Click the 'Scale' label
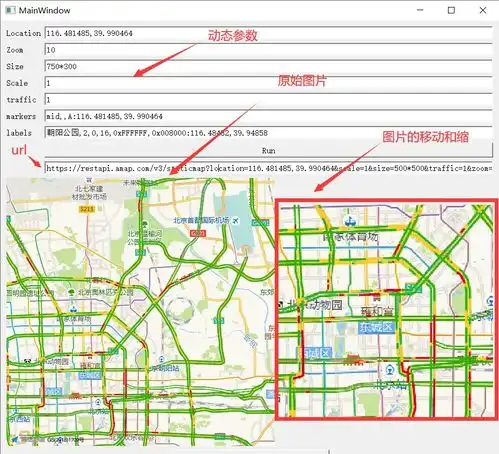 [x=17, y=83]
